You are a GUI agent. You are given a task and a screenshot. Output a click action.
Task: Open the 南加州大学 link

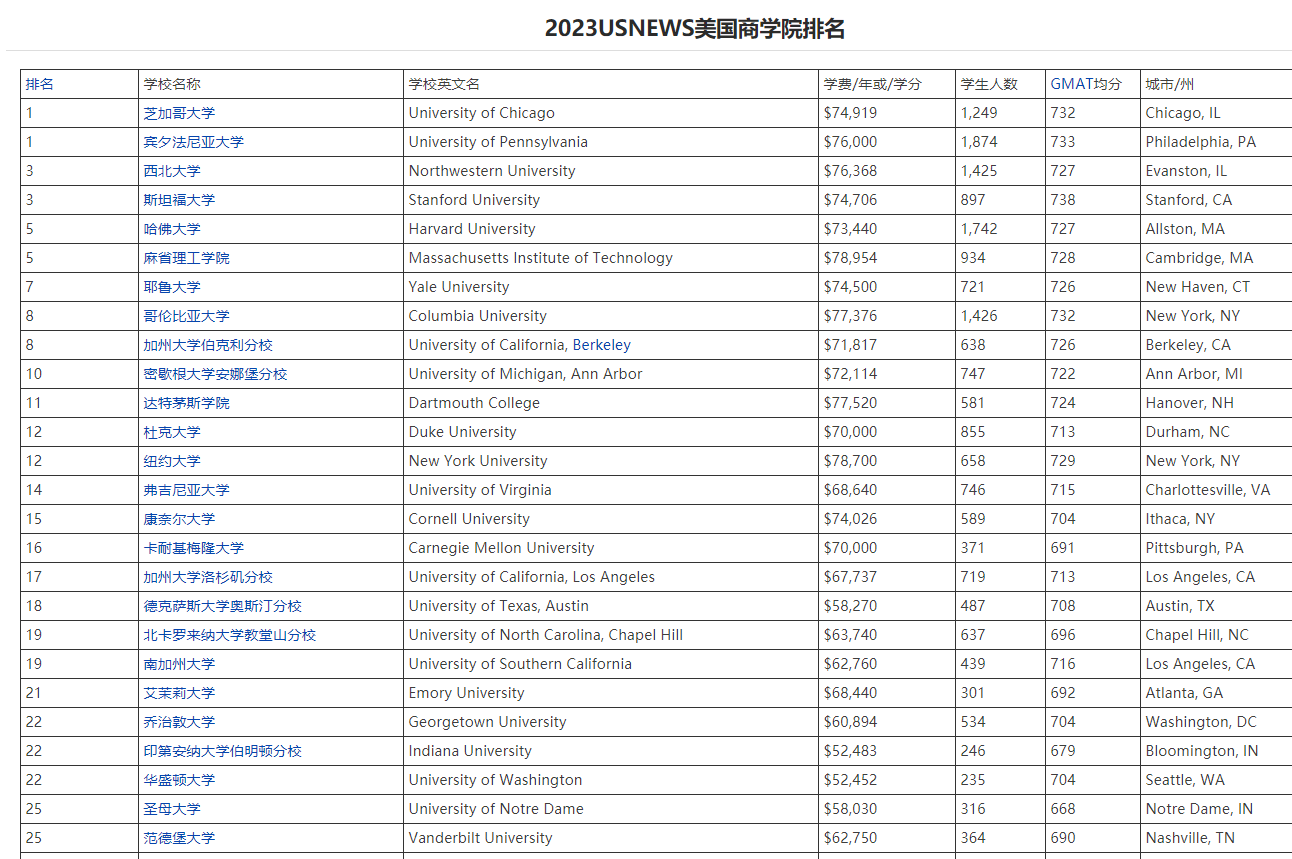(179, 664)
